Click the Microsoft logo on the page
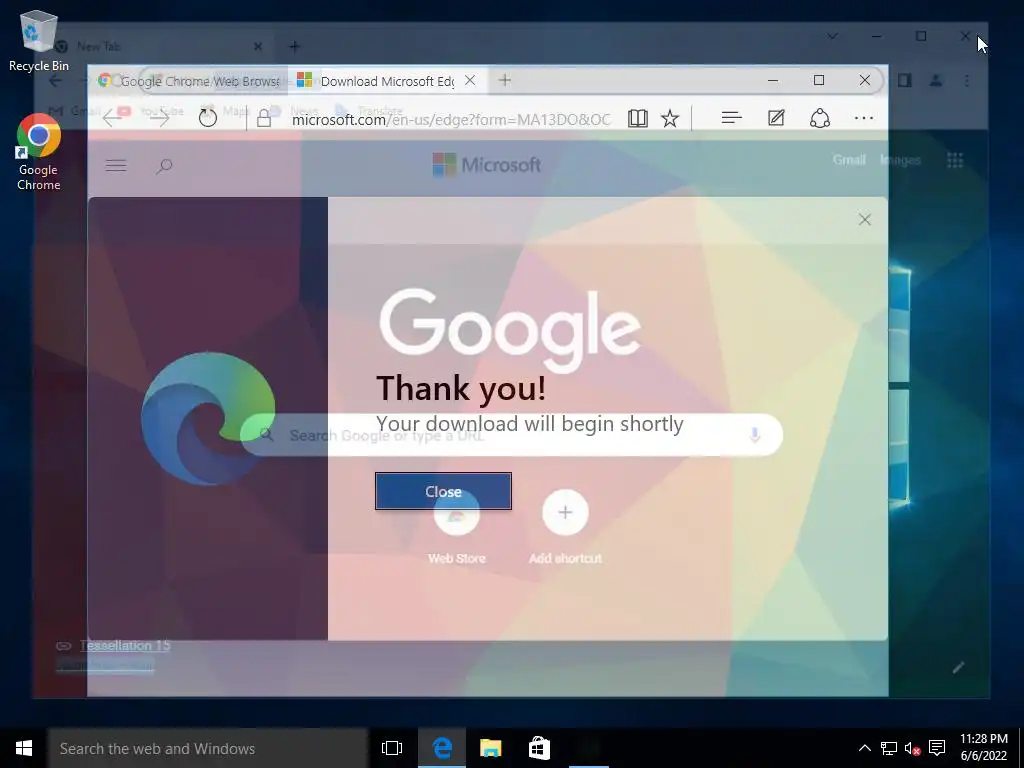 click(x=487, y=165)
